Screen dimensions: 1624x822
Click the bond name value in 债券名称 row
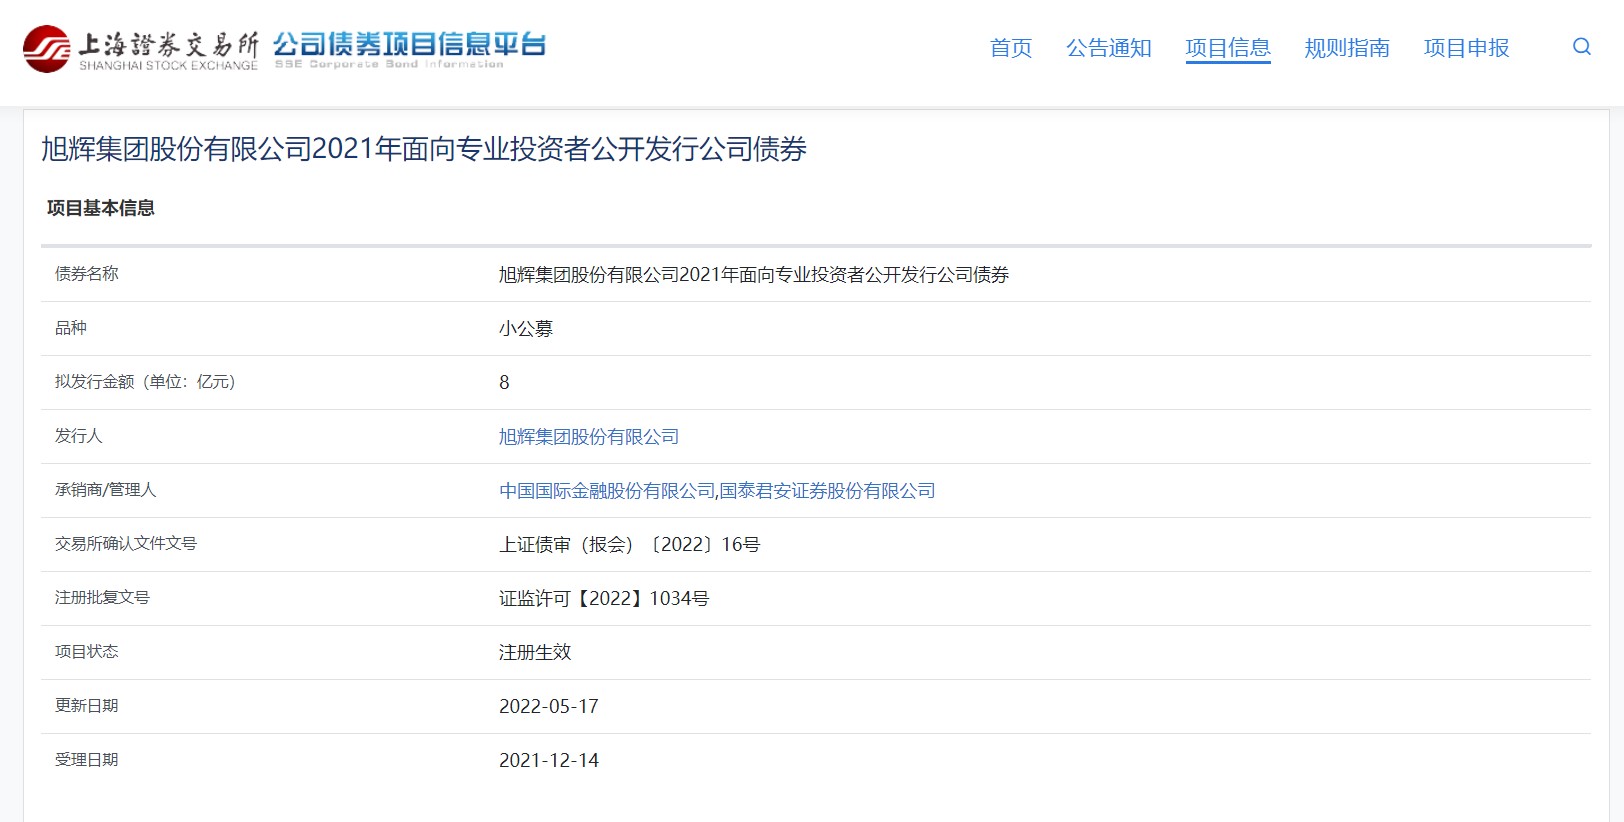753,275
